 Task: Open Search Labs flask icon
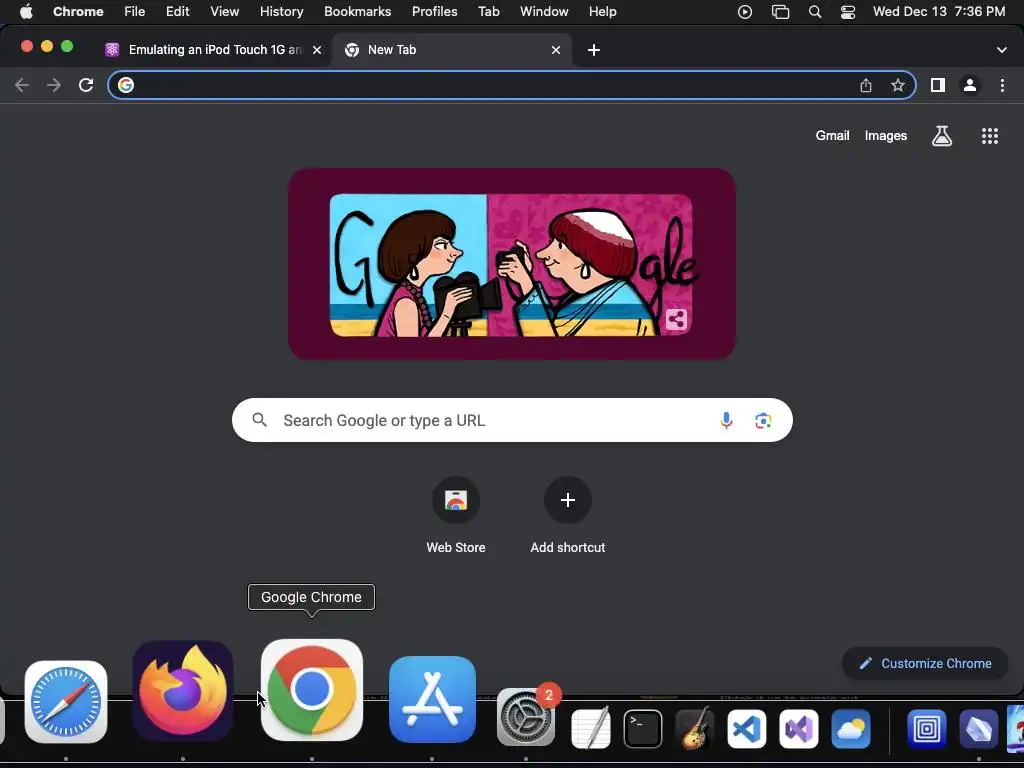click(942, 136)
